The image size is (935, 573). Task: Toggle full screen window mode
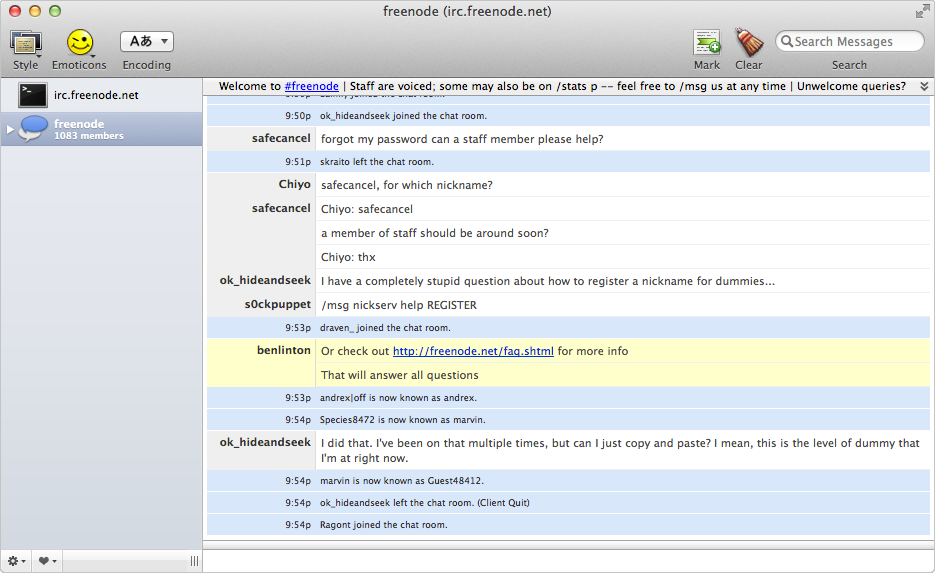pyautogui.click(x=922, y=11)
